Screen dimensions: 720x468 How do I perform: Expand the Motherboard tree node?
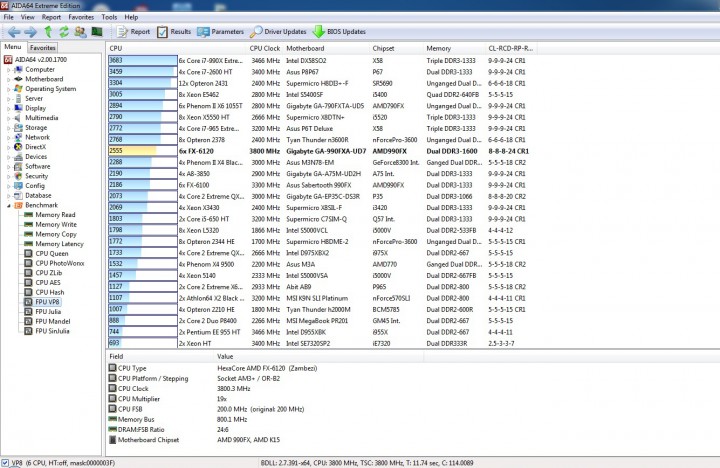coord(8,79)
